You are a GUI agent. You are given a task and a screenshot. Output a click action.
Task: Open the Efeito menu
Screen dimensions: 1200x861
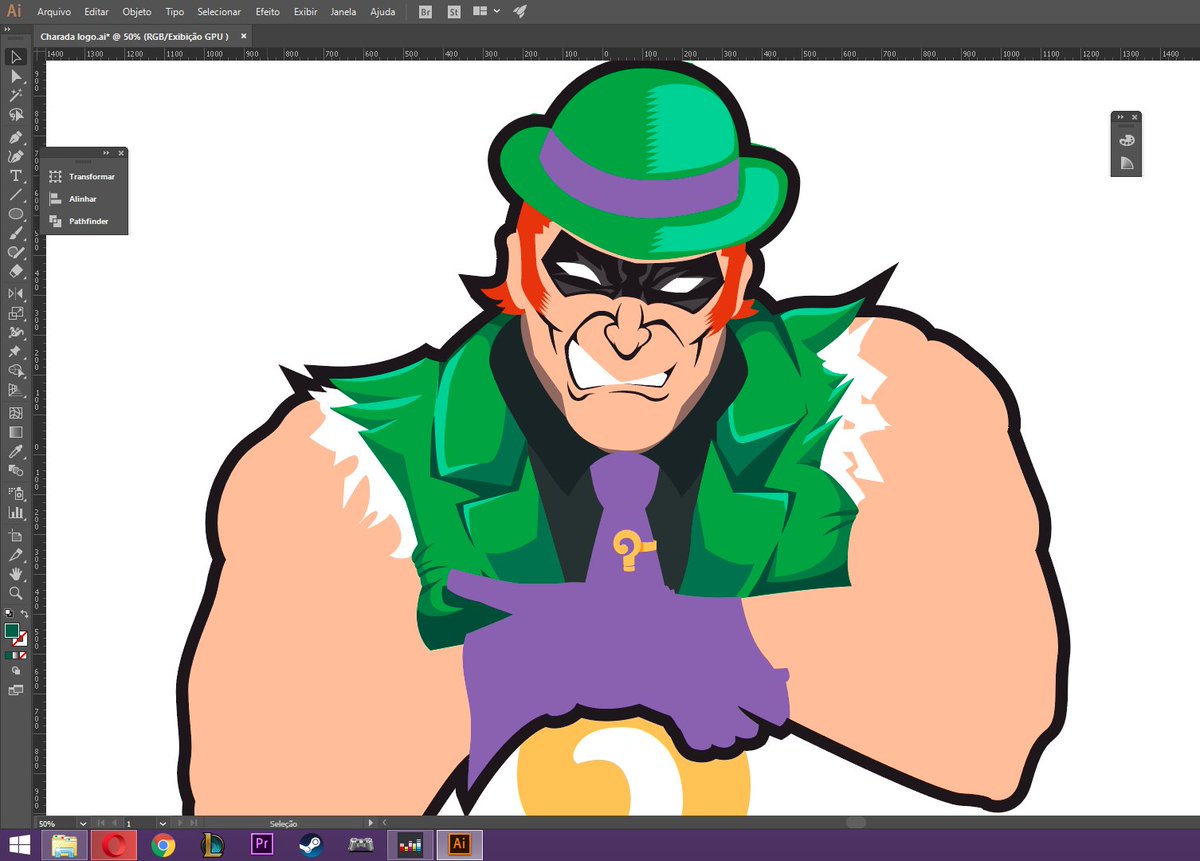[x=267, y=12]
